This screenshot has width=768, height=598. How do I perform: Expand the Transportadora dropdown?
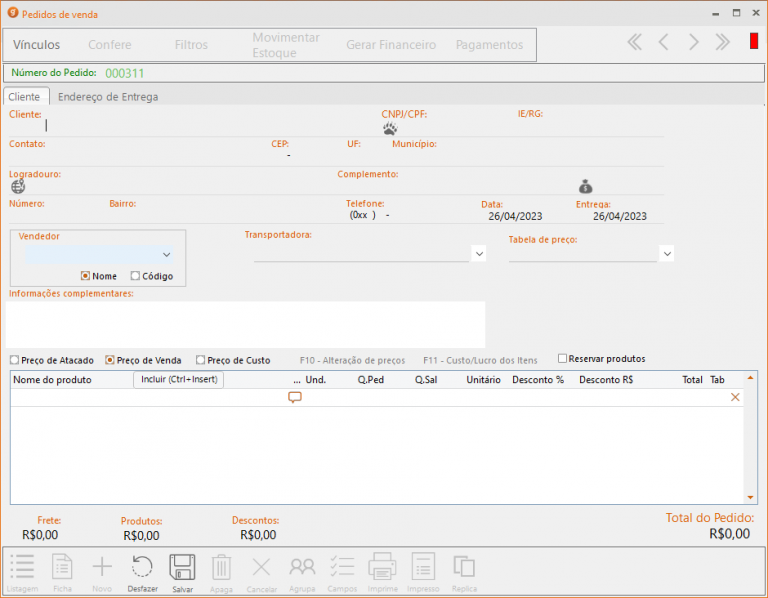click(479, 254)
